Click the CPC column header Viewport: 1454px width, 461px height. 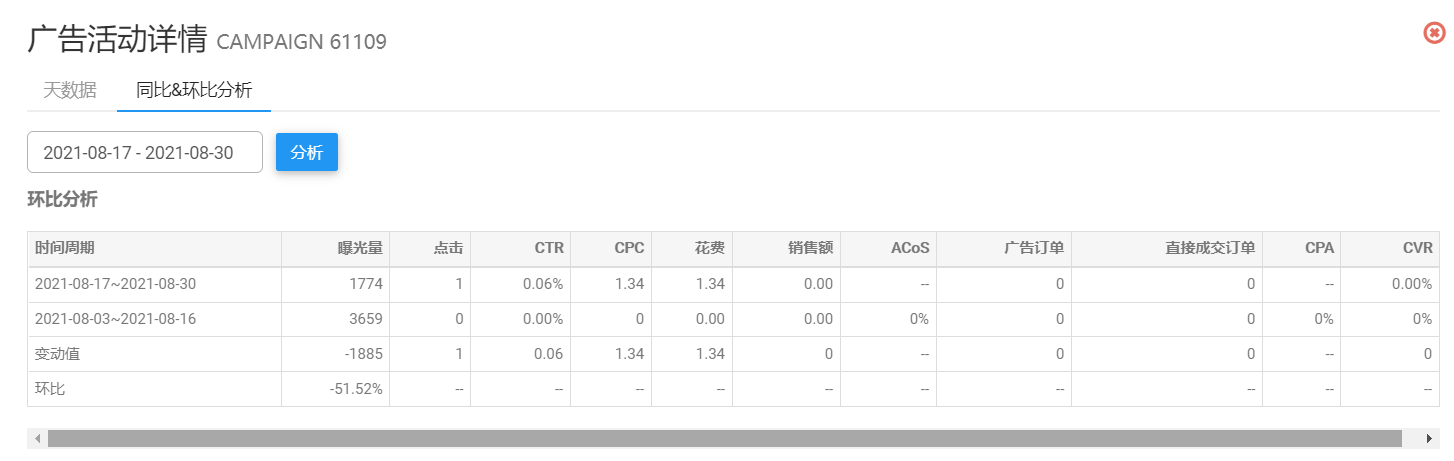click(629, 248)
